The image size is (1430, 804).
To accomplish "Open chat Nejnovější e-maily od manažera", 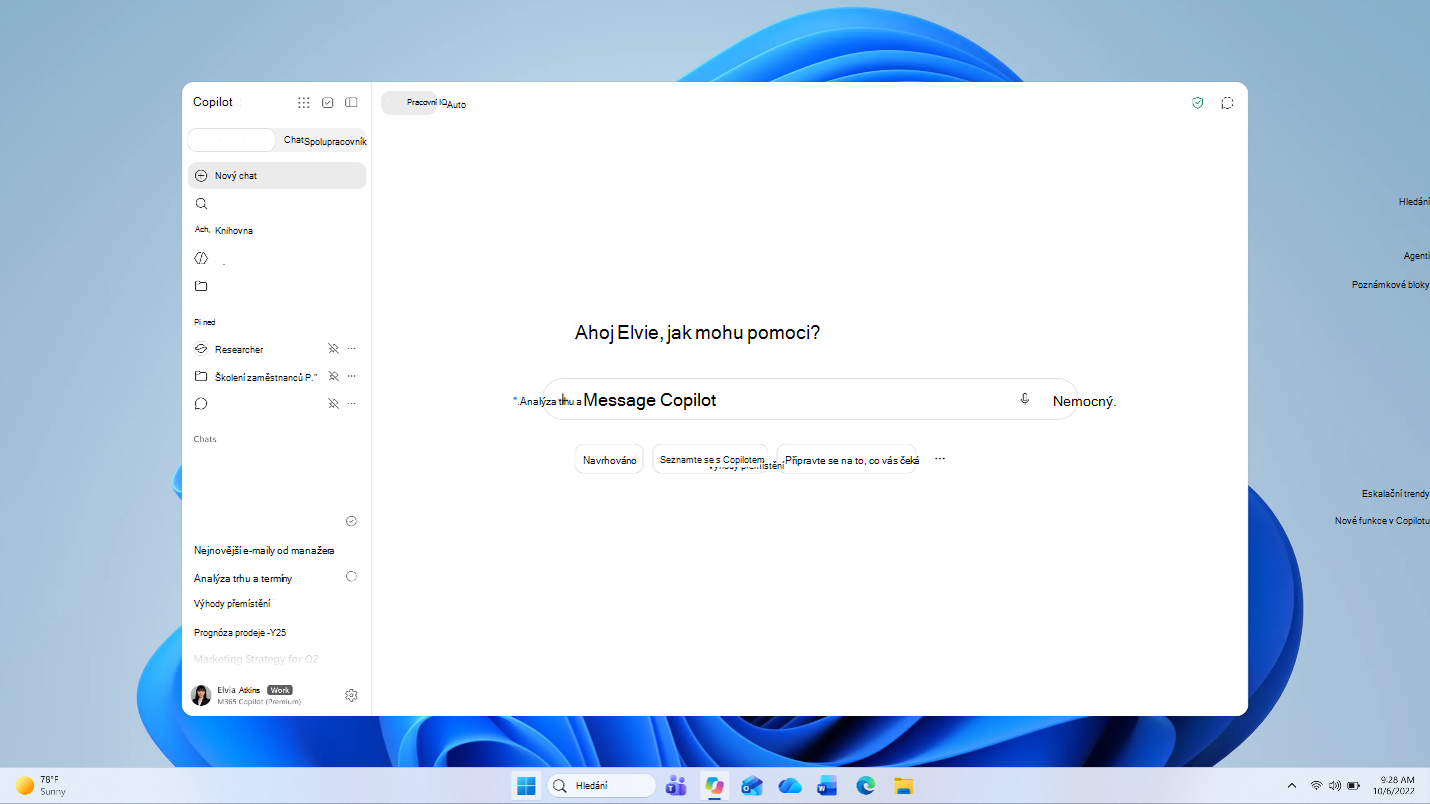I will point(264,551).
